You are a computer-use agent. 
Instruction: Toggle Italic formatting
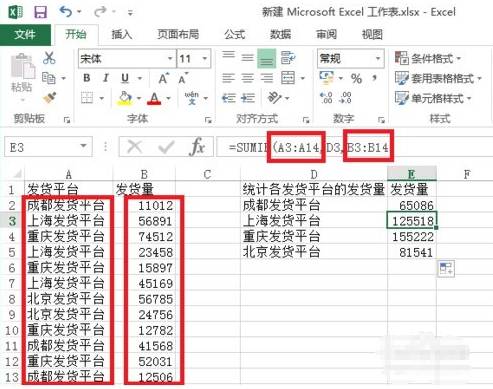[x=106, y=78]
